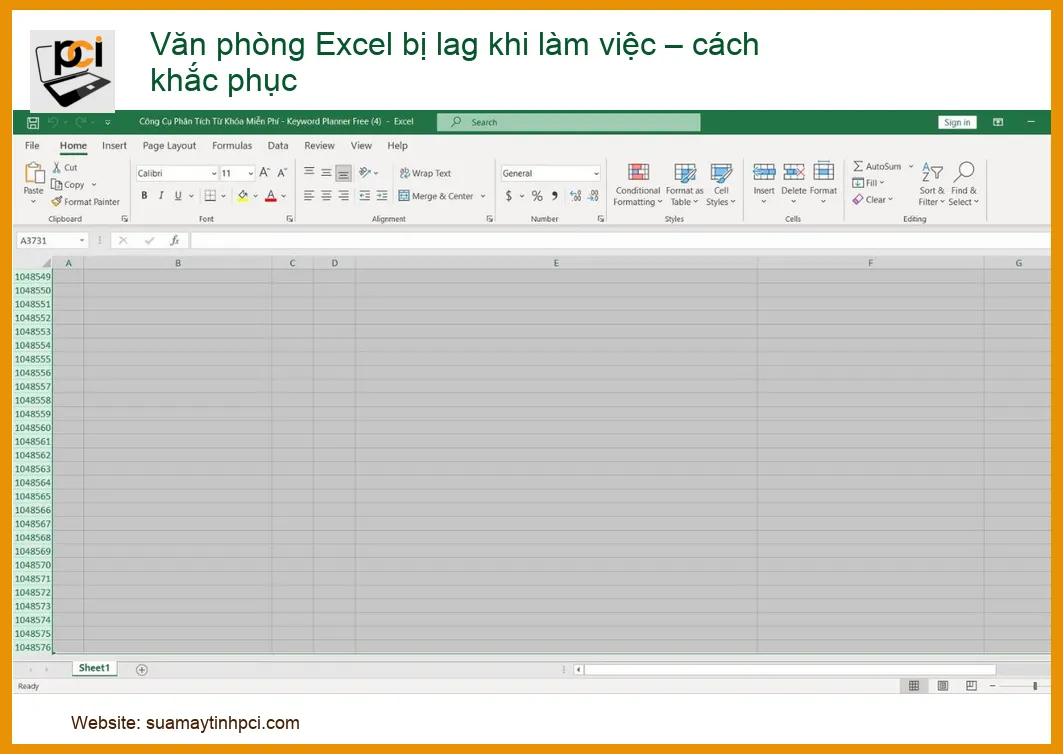Open the font size 11 dropdown
Viewport: 1063px width, 754px height.
tap(250, 174)
